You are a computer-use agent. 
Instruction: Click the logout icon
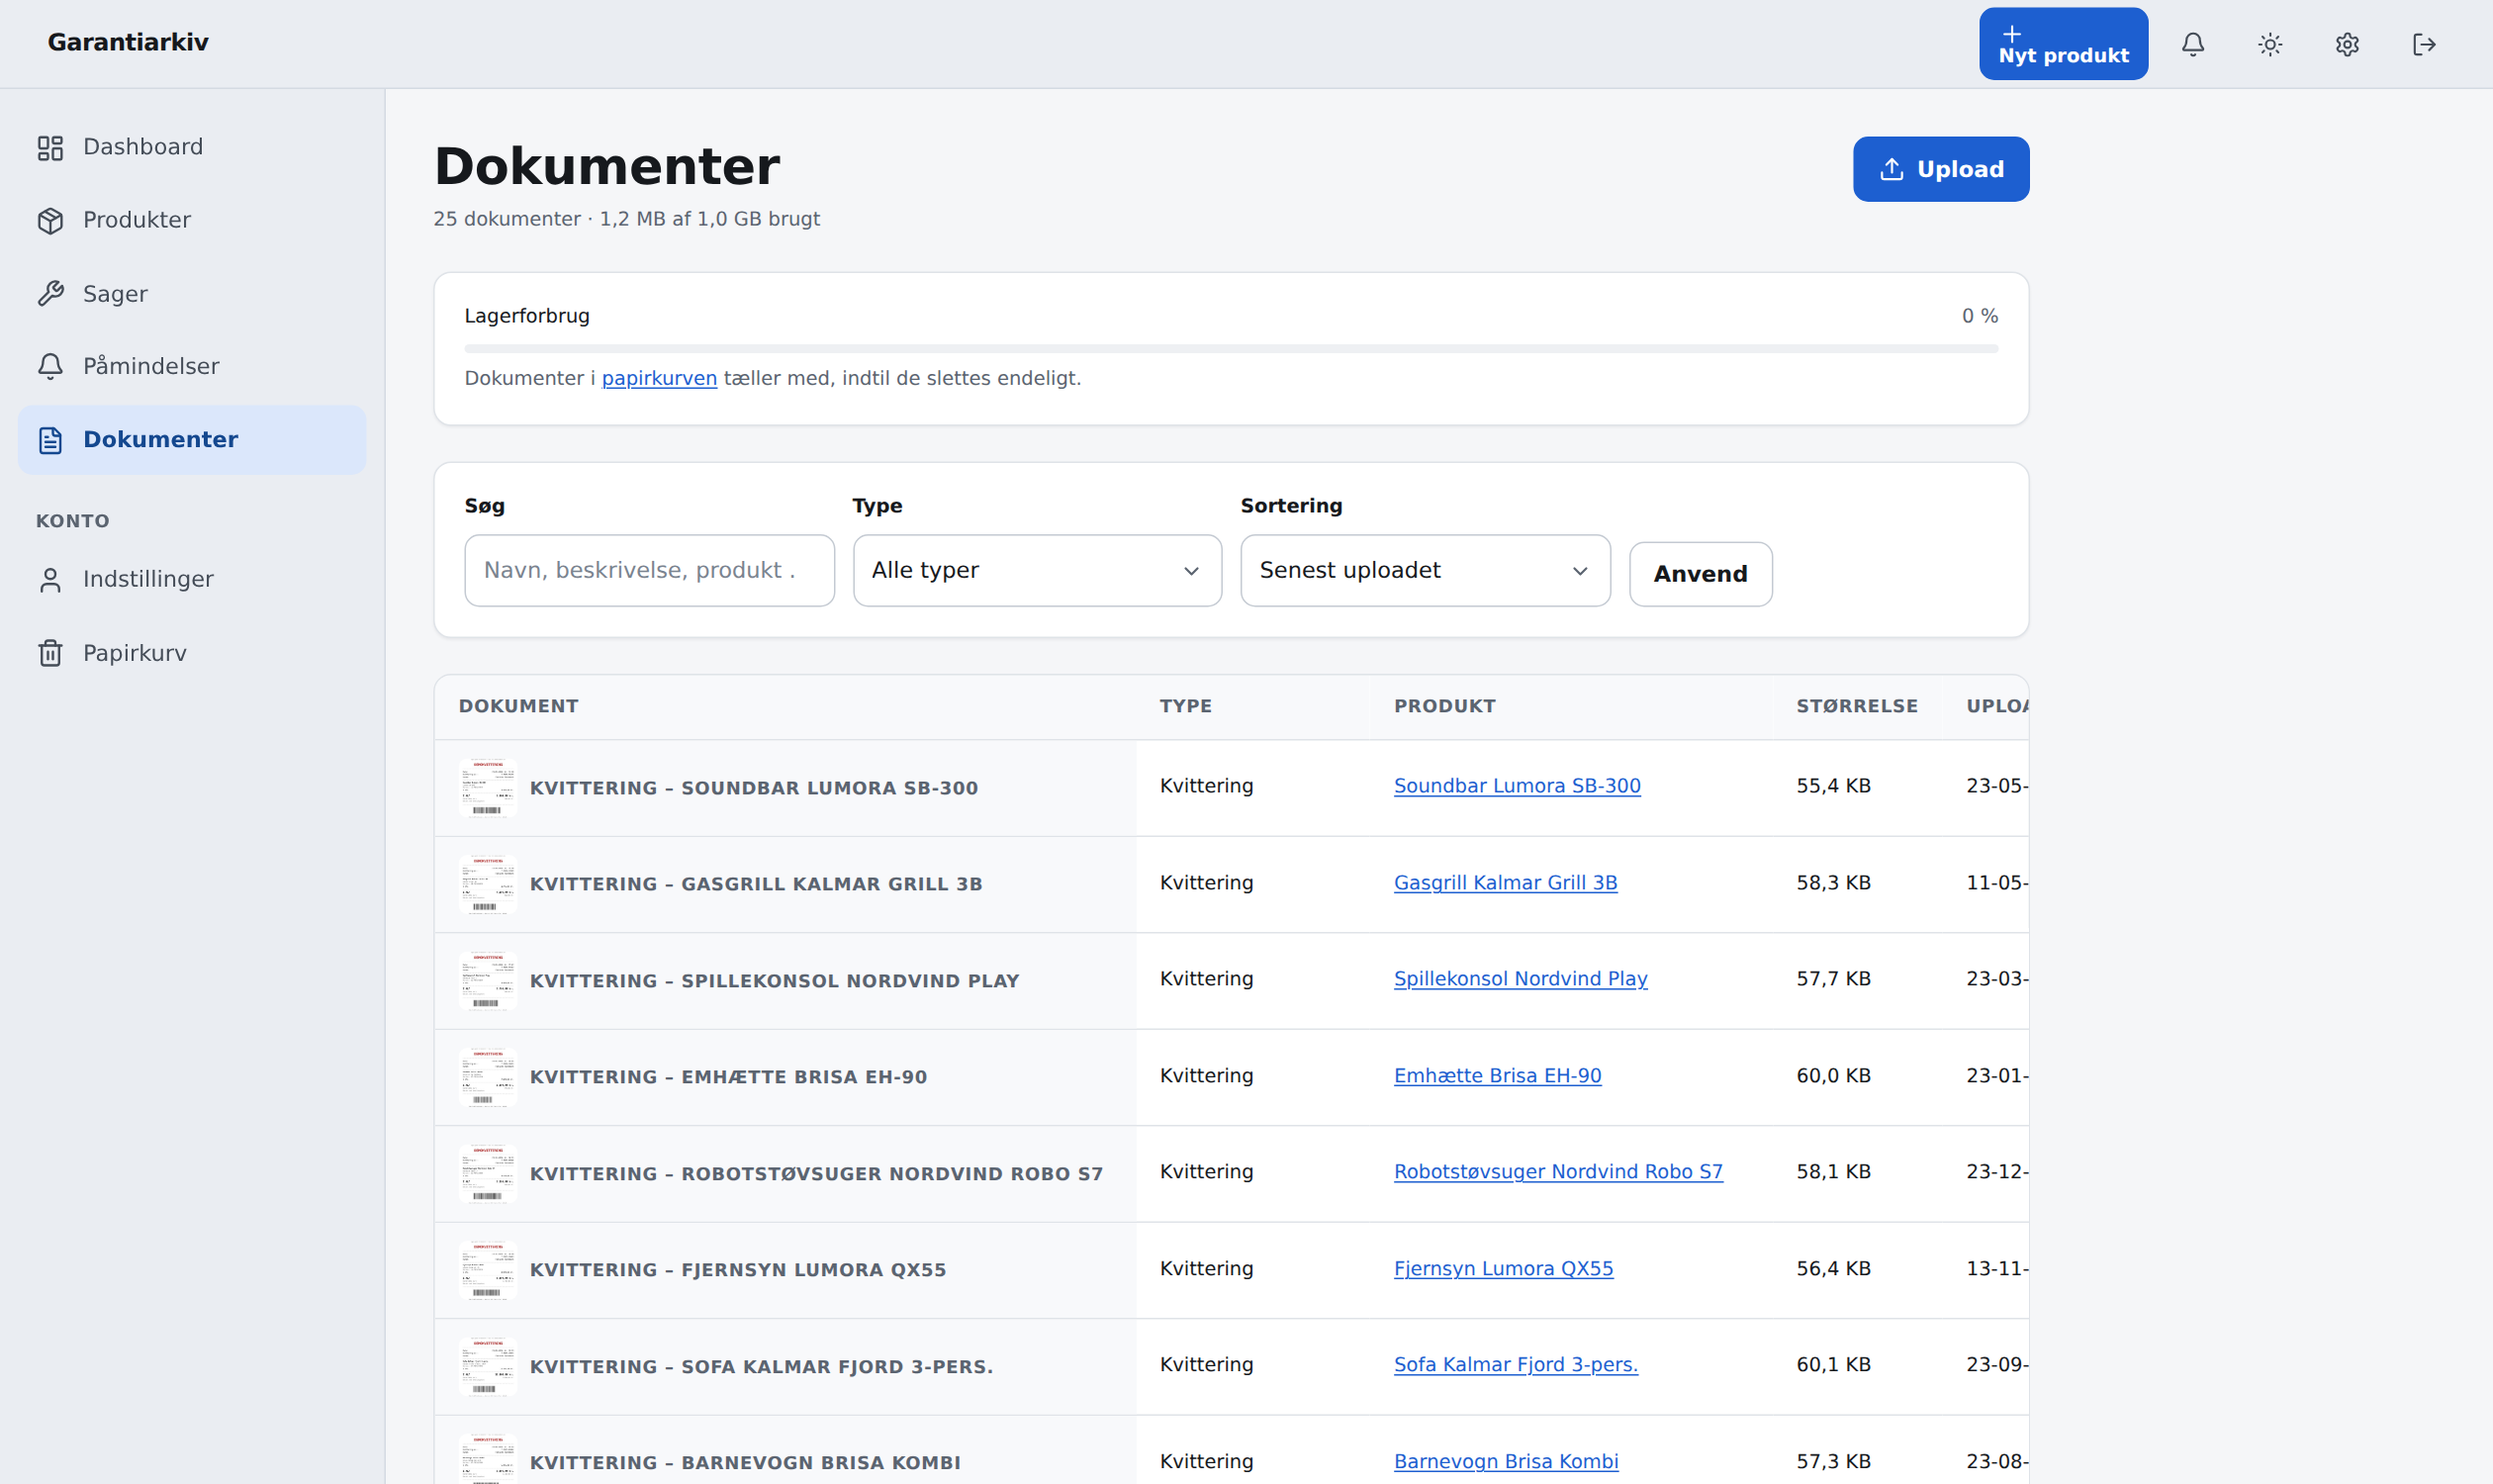tap(2424, 44)
